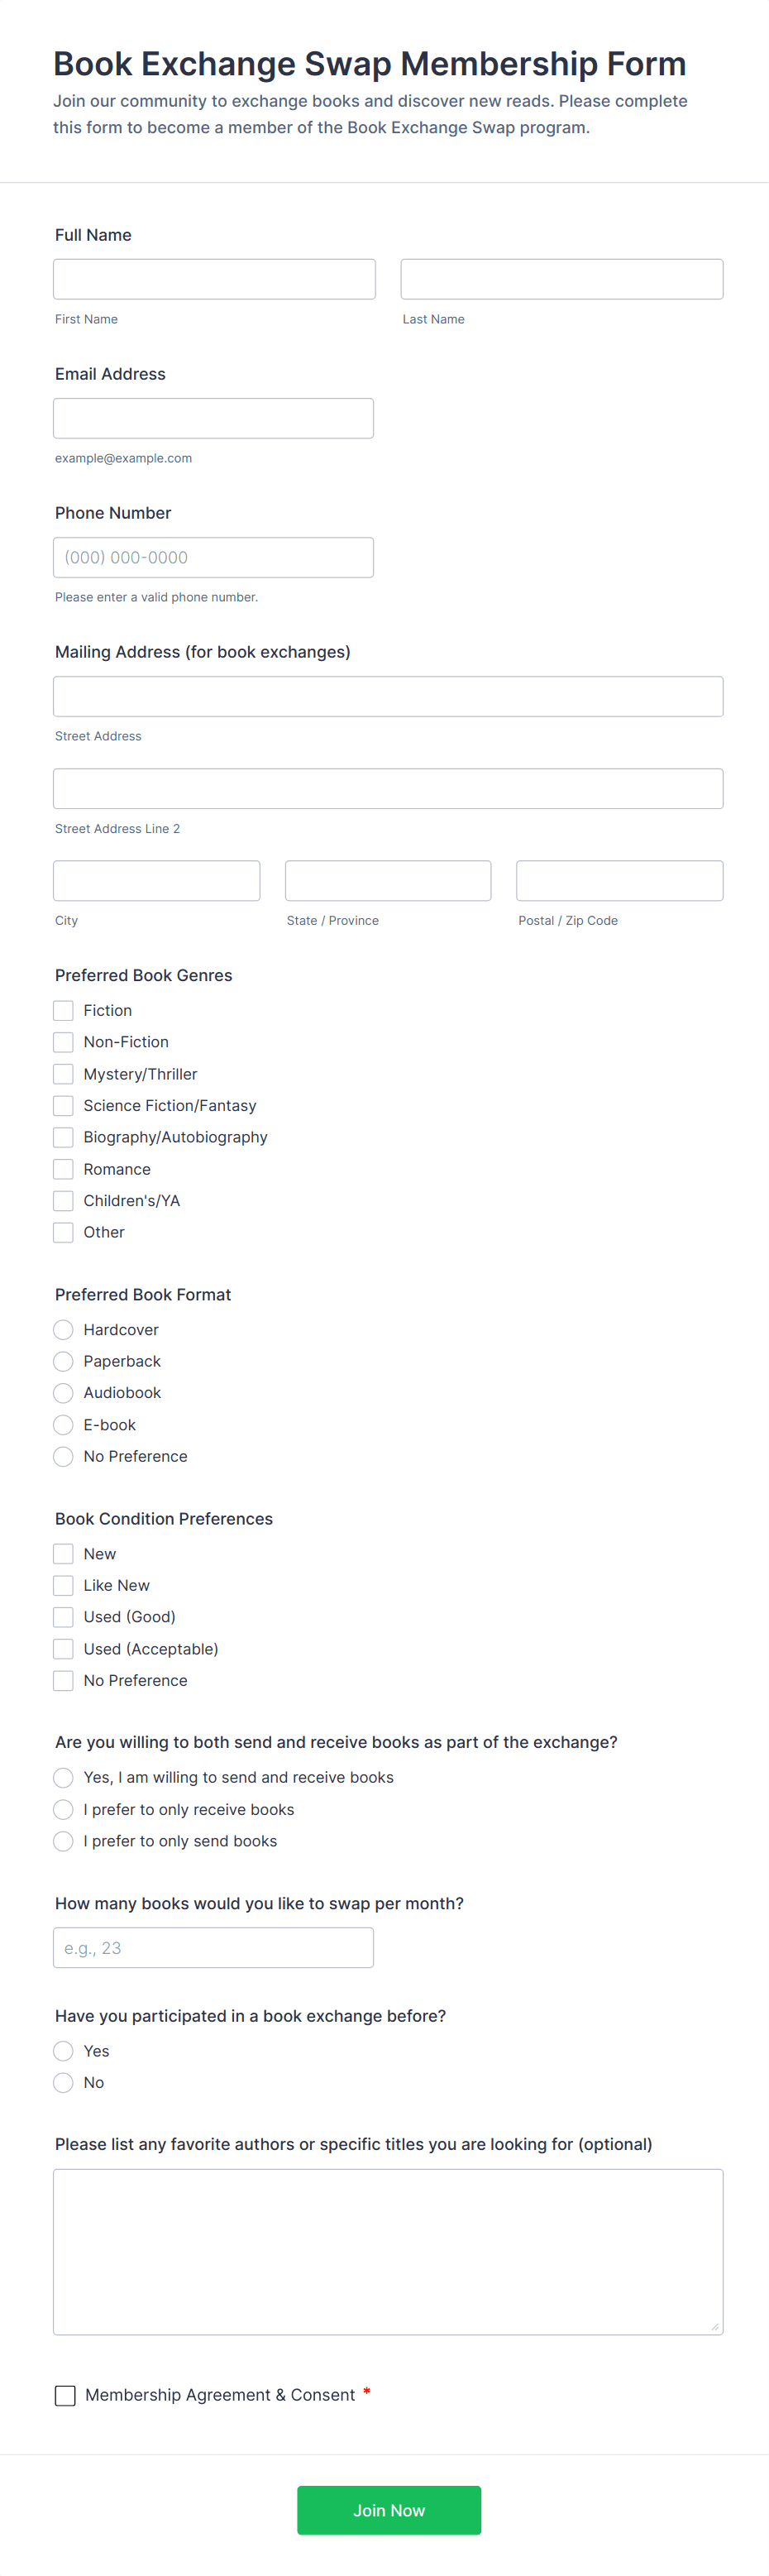This screenshot has height=2576, width=769.
Task: Select Hardcover as preferred format
Action: click(63, 1330)
